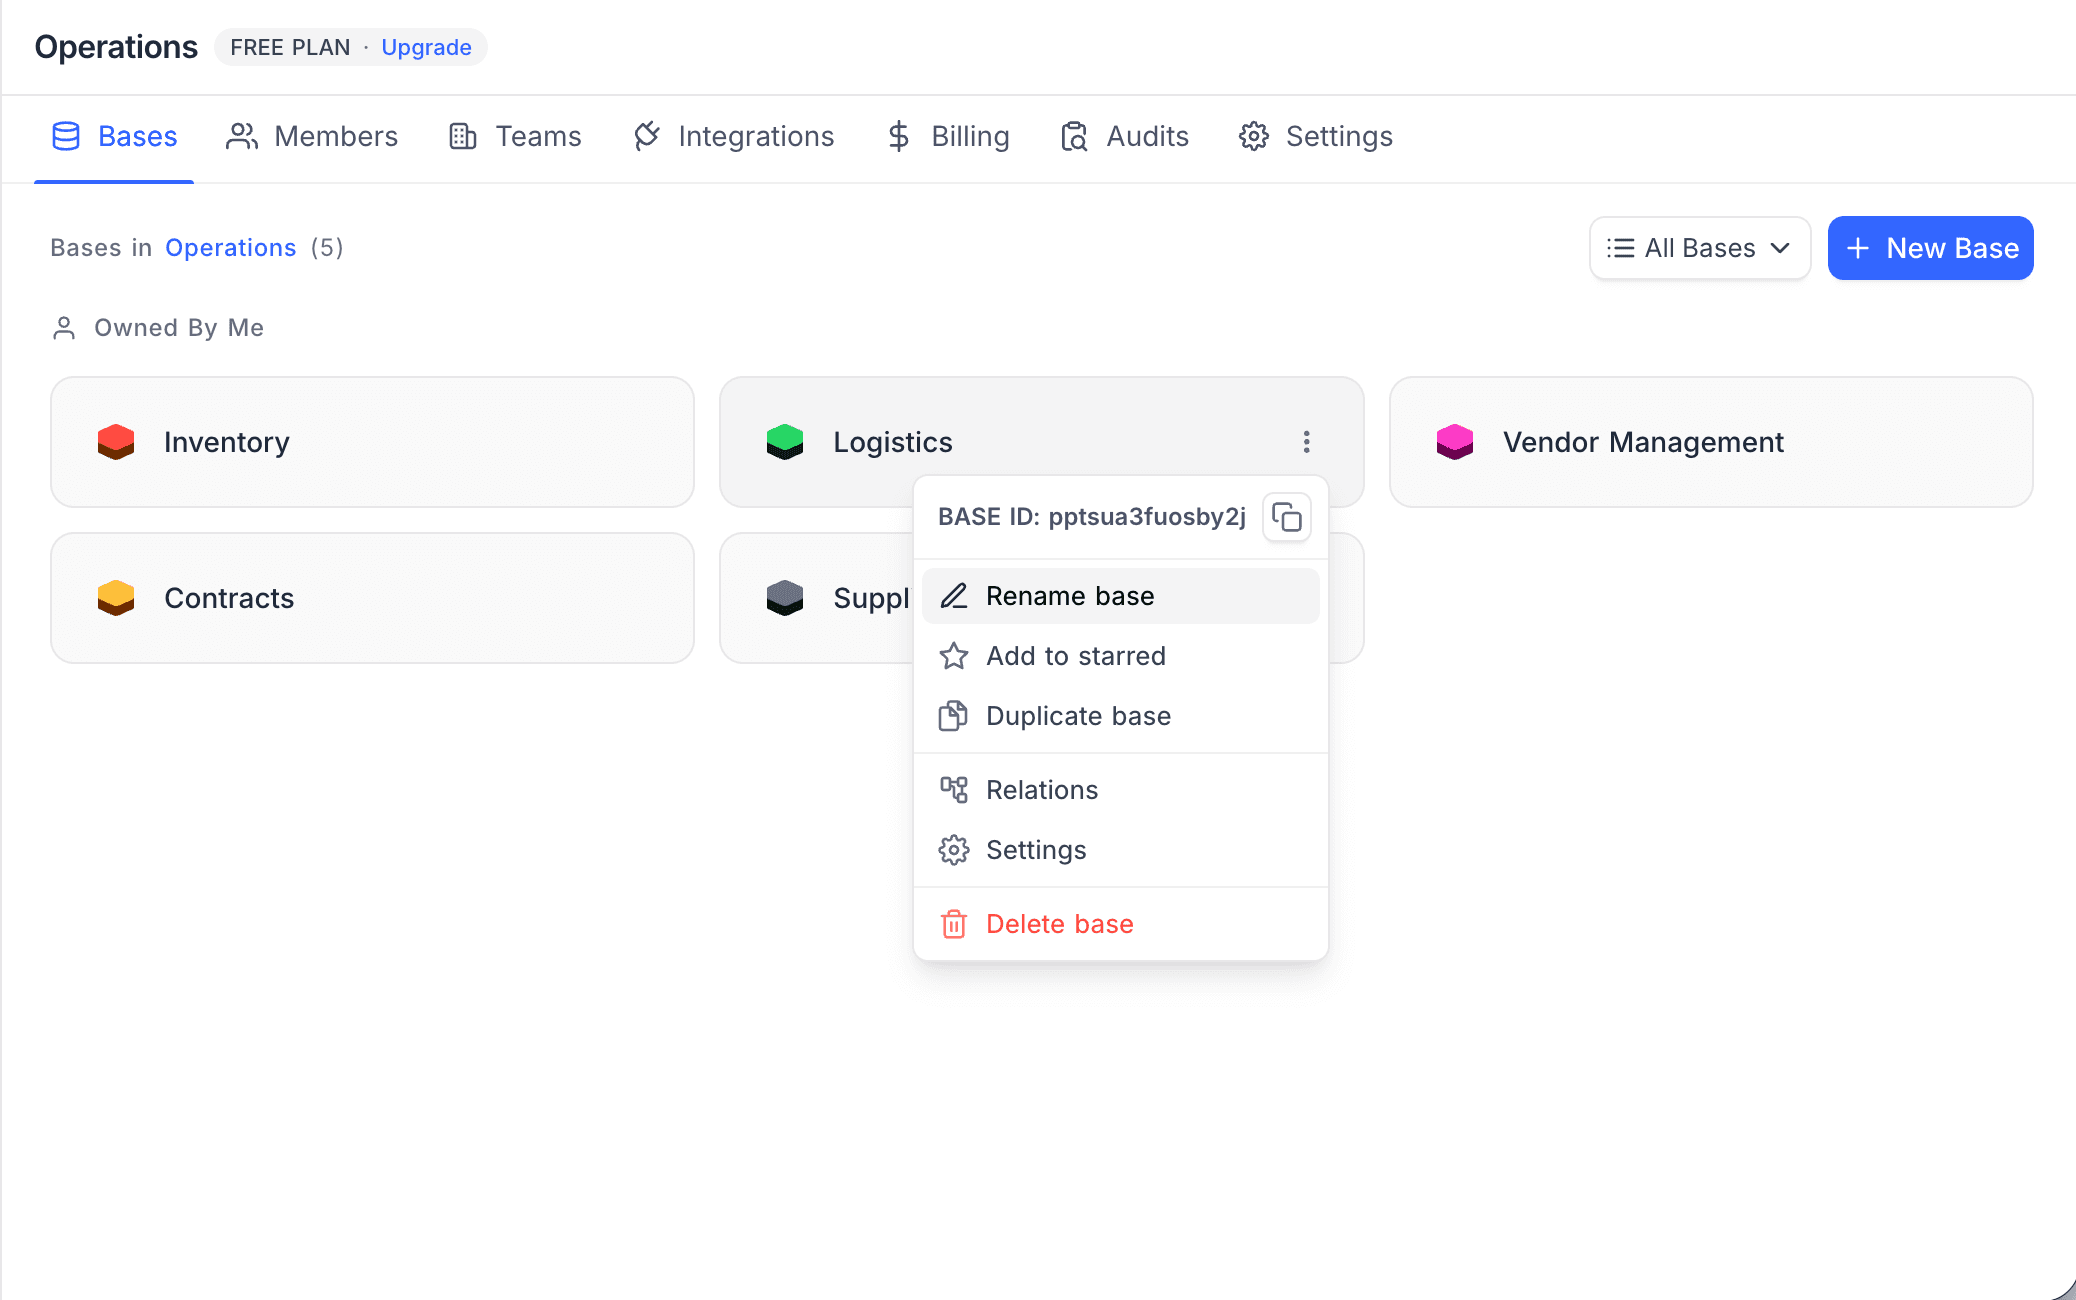Click the red Inventory base icon
The height and width of the screenshot is (1300, 2076).
click(116, 442)
